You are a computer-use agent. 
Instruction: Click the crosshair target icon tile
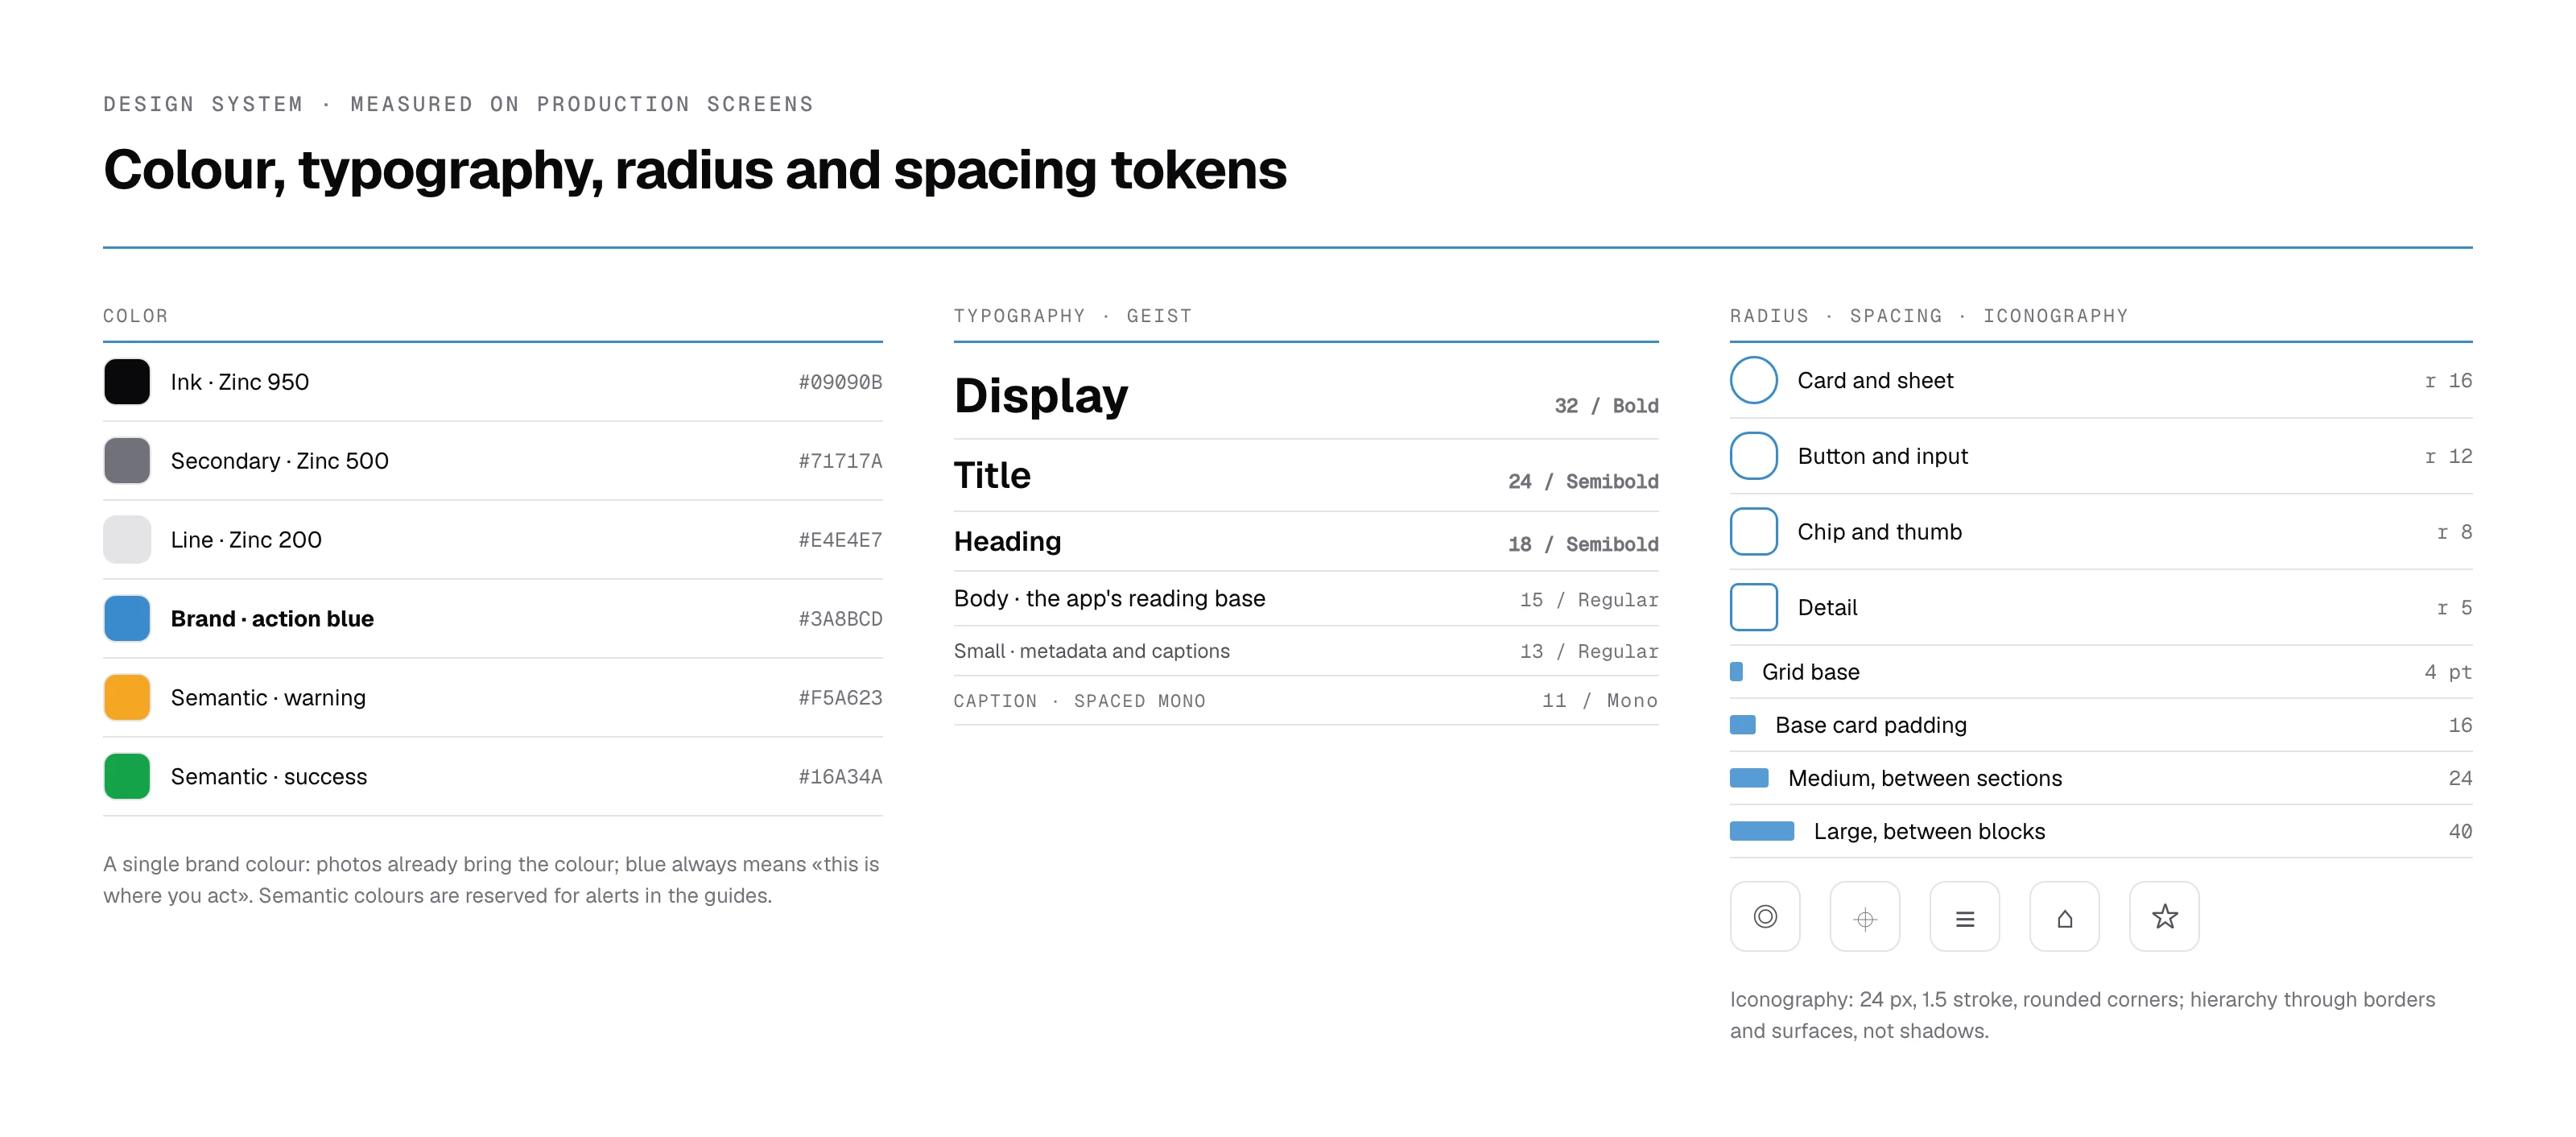tap(1865, 916)
